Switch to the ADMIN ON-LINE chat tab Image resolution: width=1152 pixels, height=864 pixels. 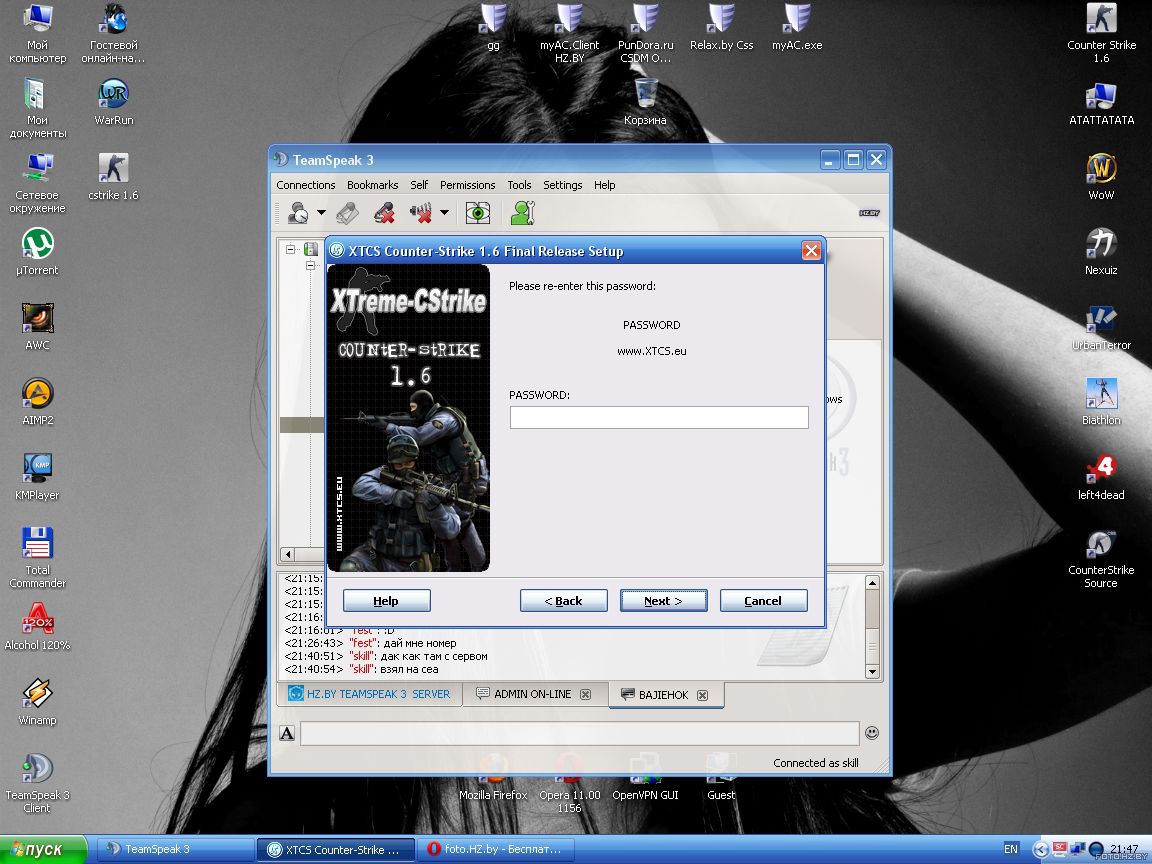click(x=533, y=694)
